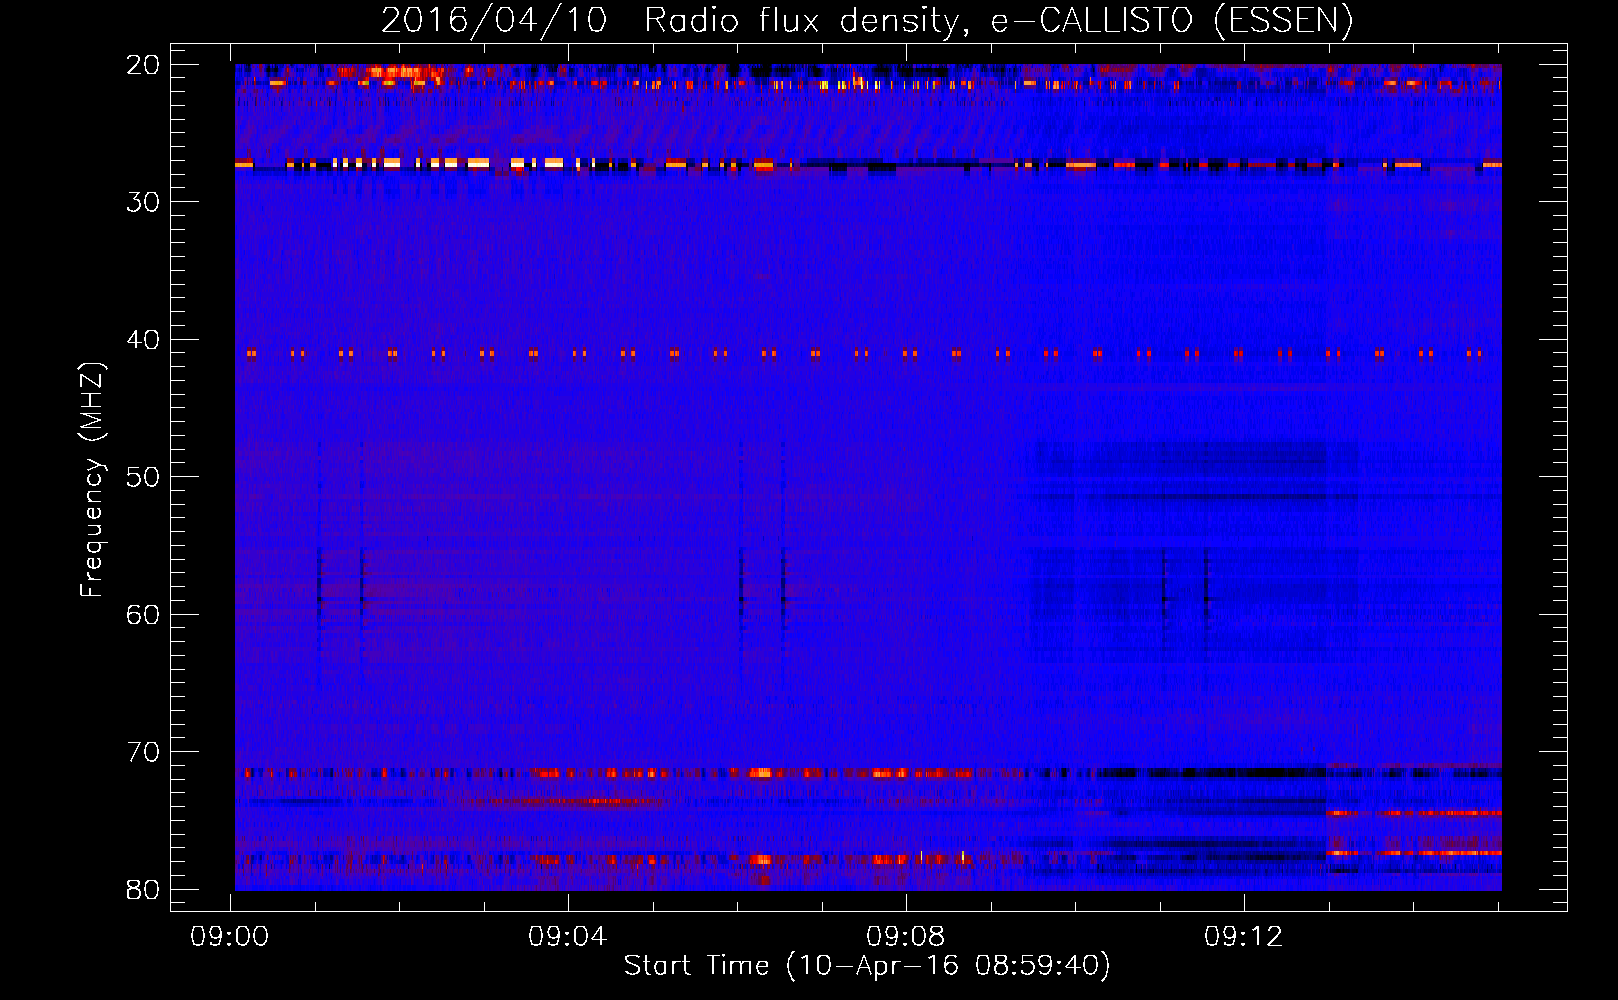Click the '40' frequency tick label
The width and height of the screenshot is (1618, 1000).
click(143, 340)
